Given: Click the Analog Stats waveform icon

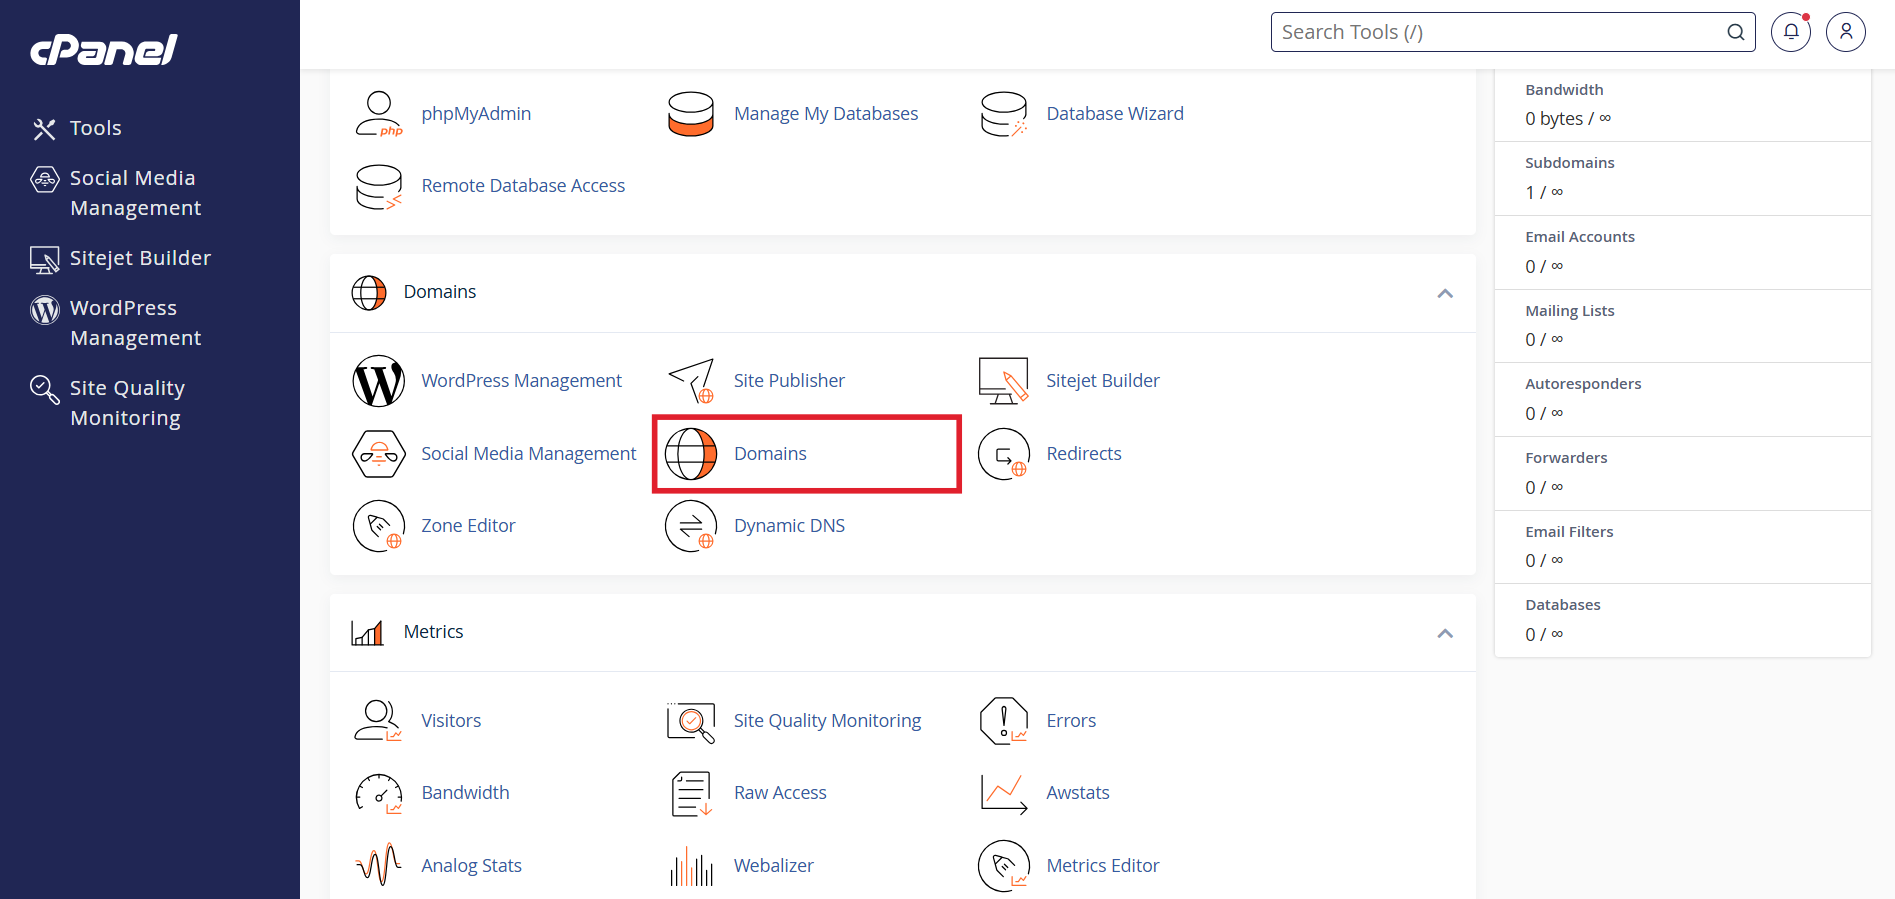Looking at the screenshot, I should [379, 866].
